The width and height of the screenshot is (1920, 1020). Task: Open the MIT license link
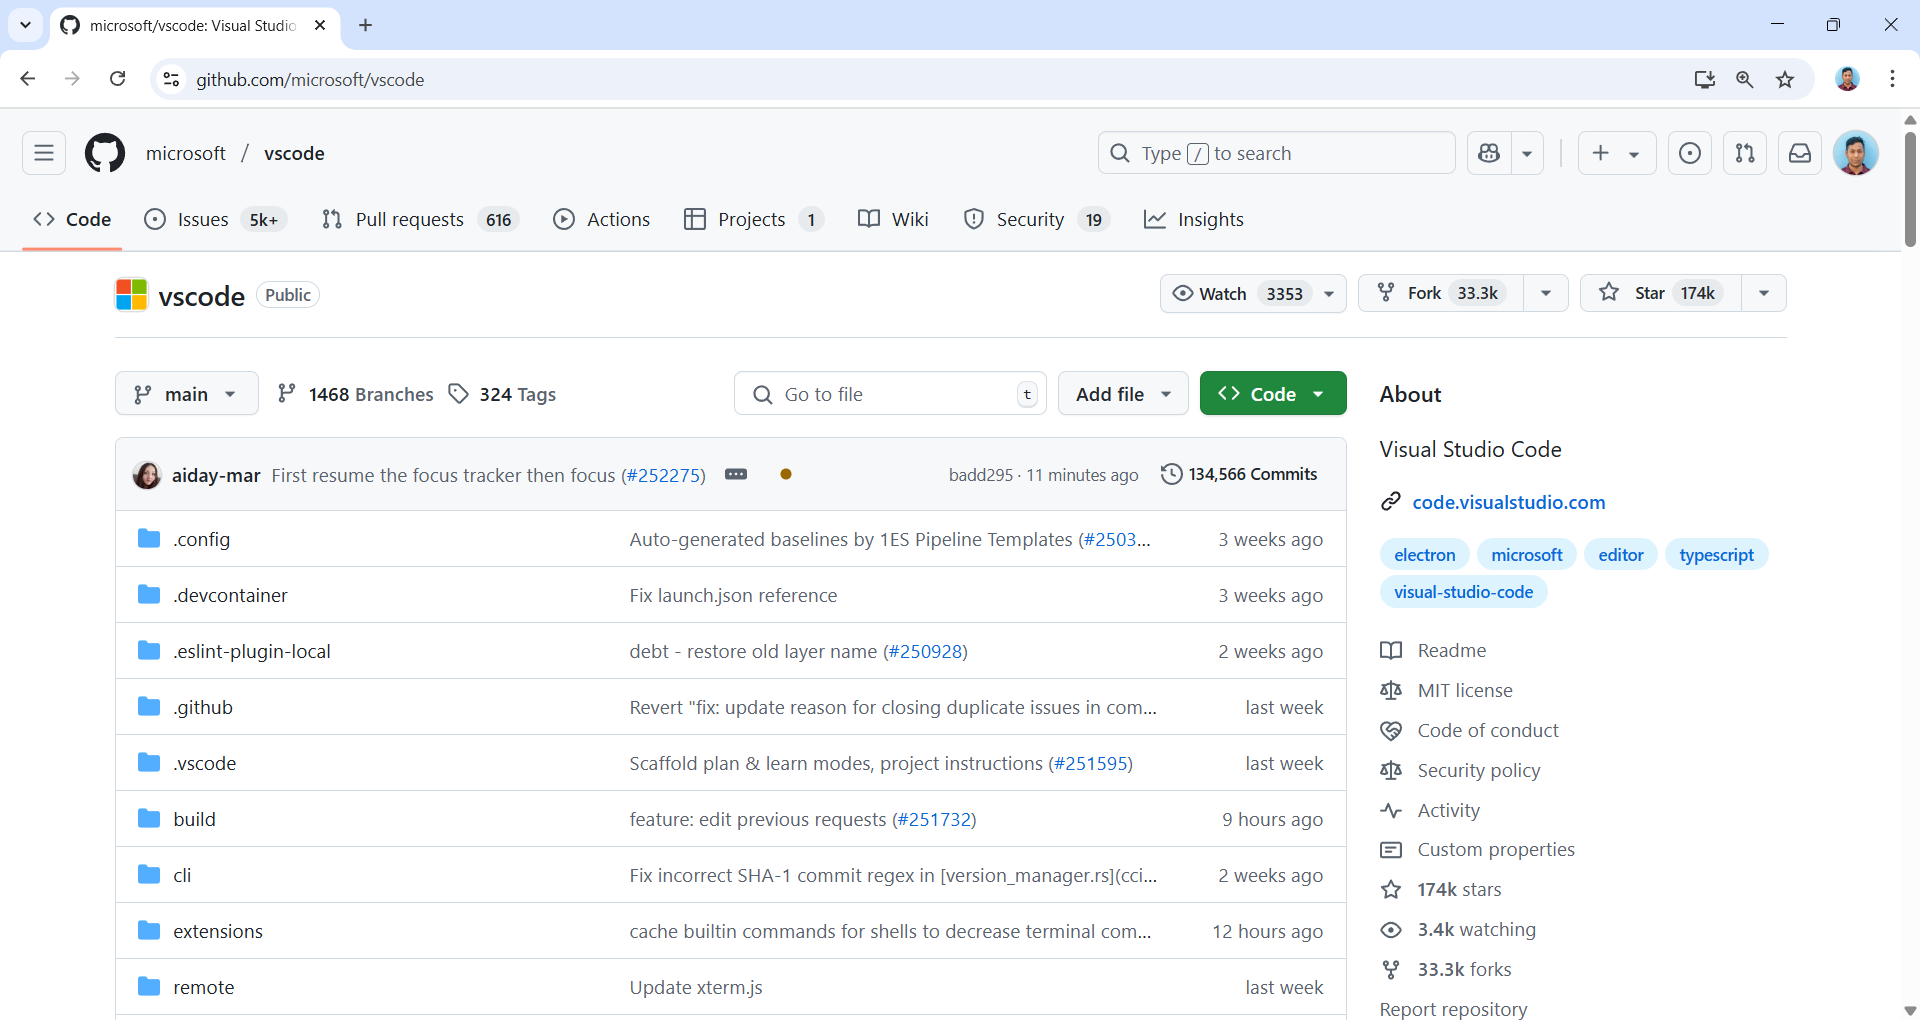pyautogui.click(x=1465, y=690)
